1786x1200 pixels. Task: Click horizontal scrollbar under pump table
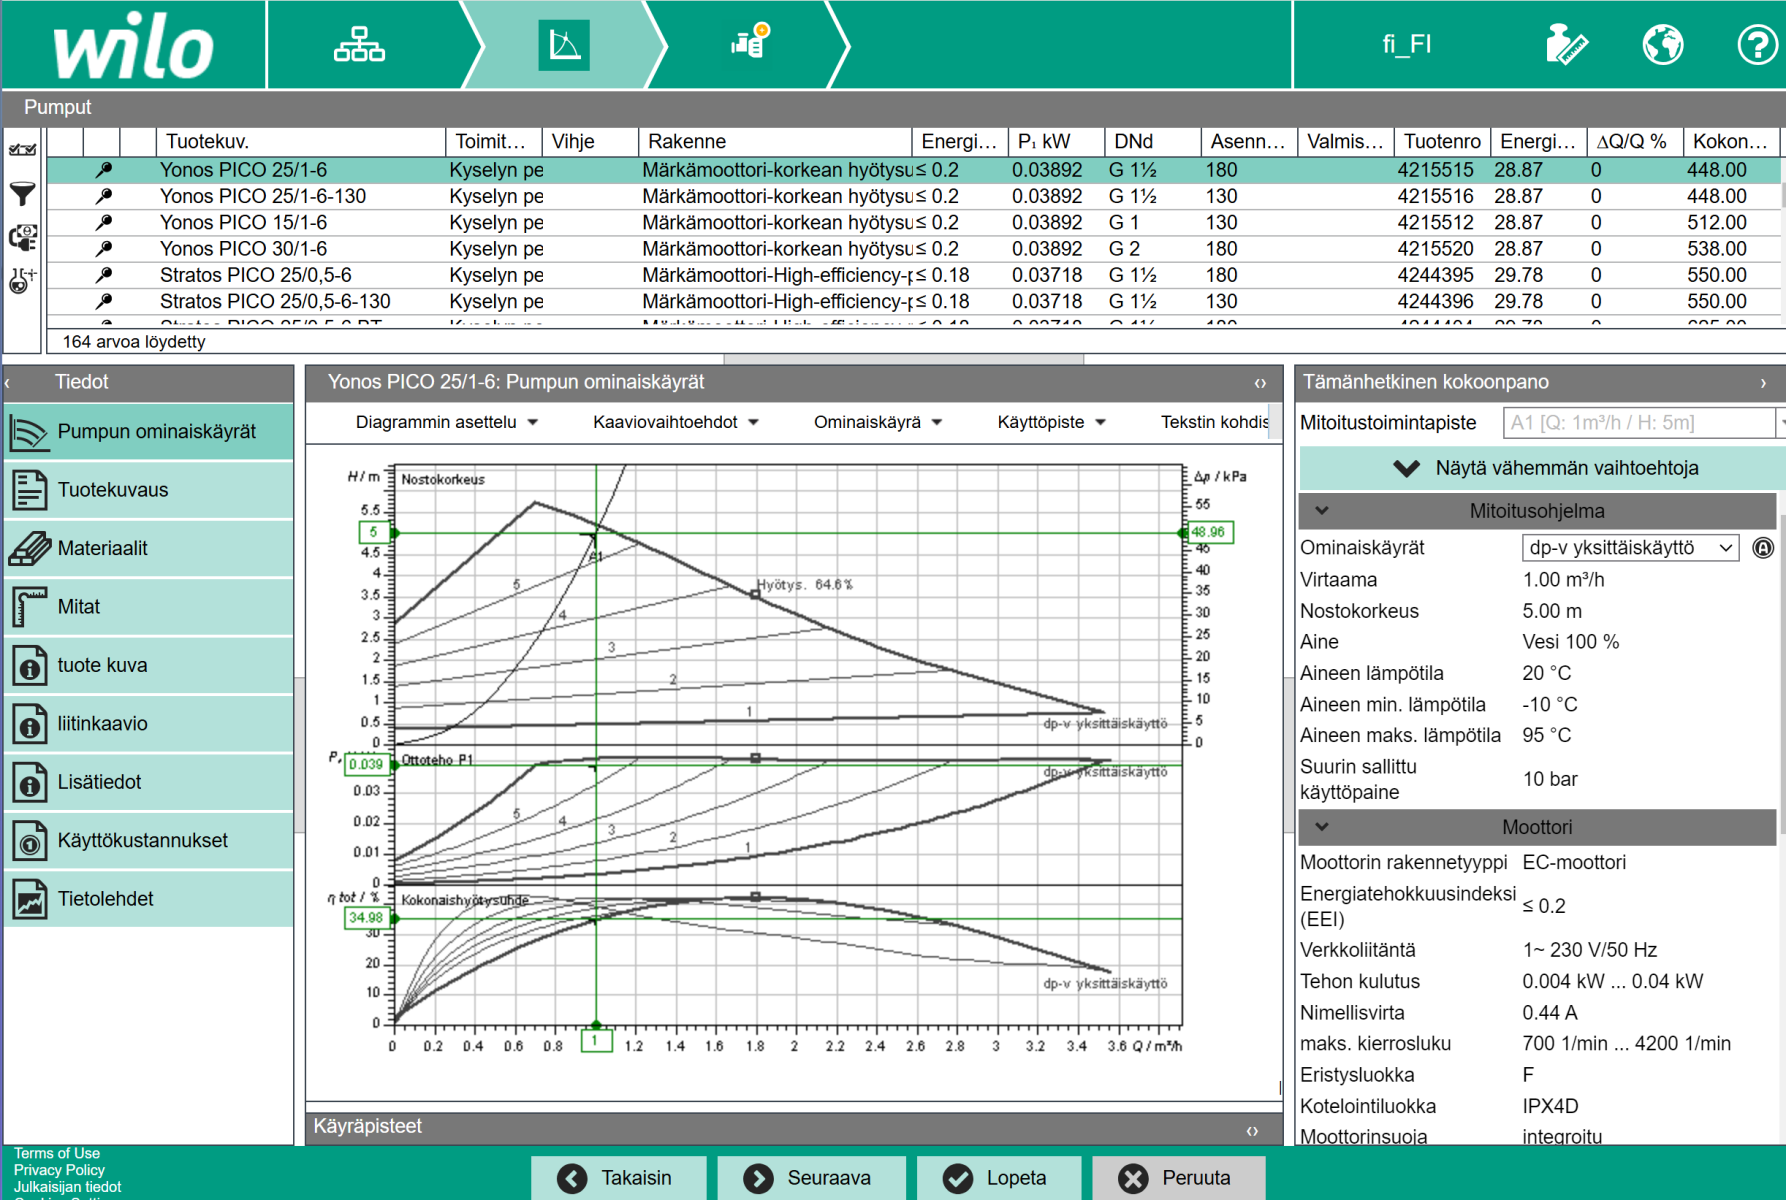(904, 359)
